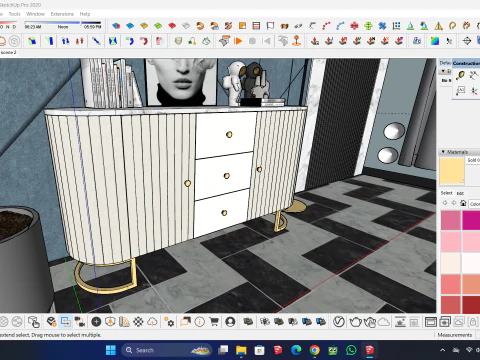
Task: Click the red-and-blue cube icon starting the top toolbar row
Action: [x=116, y=26]
